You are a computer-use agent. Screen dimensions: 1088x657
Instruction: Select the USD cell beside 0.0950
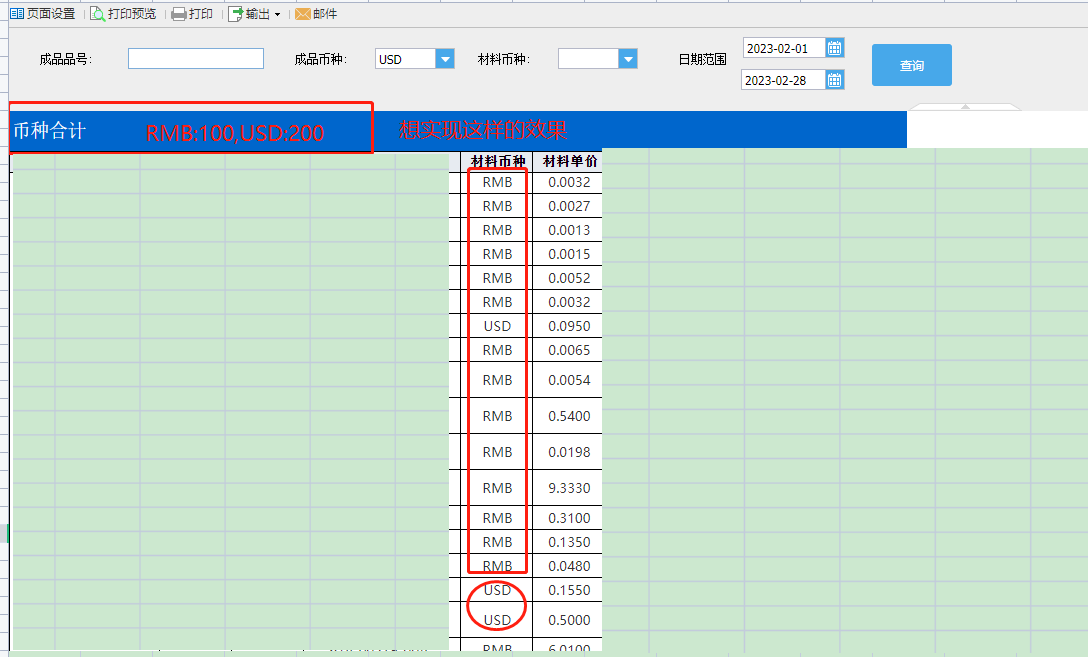click(497, 326)
